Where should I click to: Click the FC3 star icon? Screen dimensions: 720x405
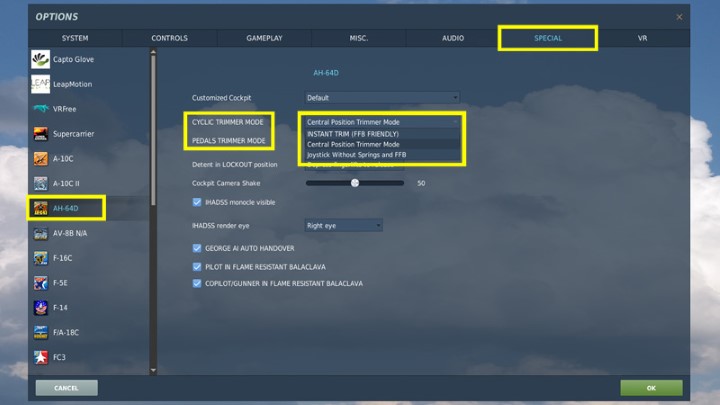click(40, 357)
